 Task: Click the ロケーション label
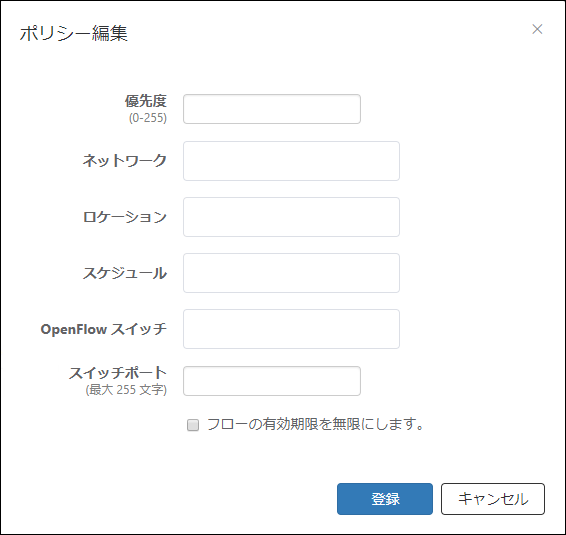125,217
